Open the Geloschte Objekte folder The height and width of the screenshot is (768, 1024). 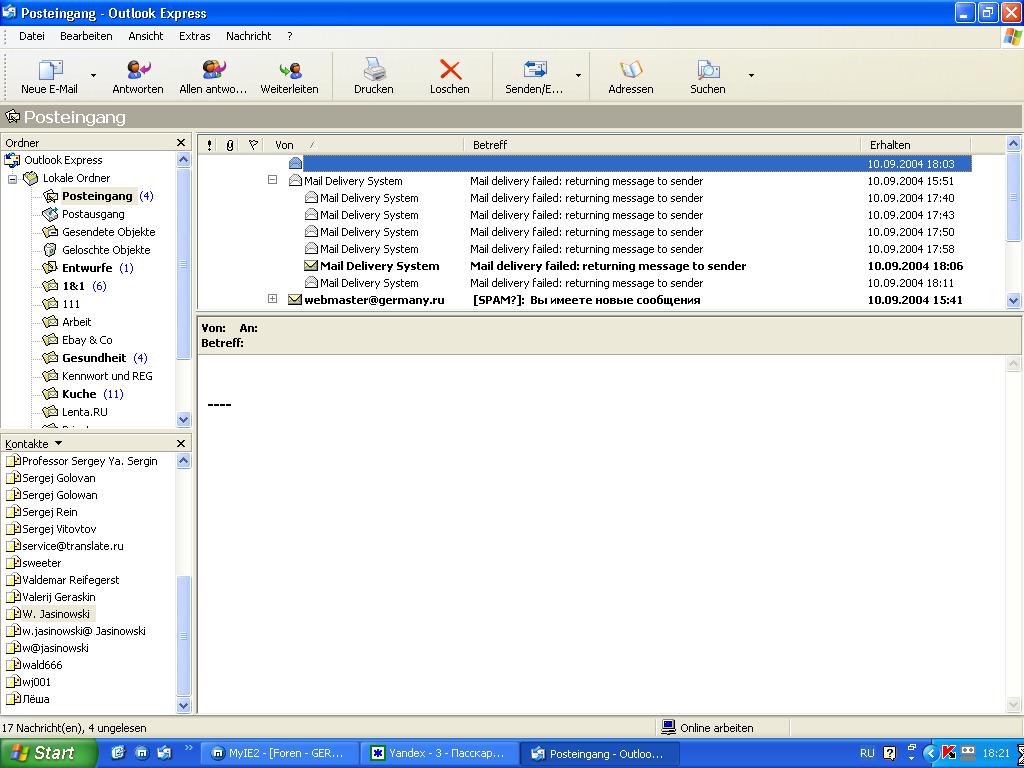click(97, 250)
